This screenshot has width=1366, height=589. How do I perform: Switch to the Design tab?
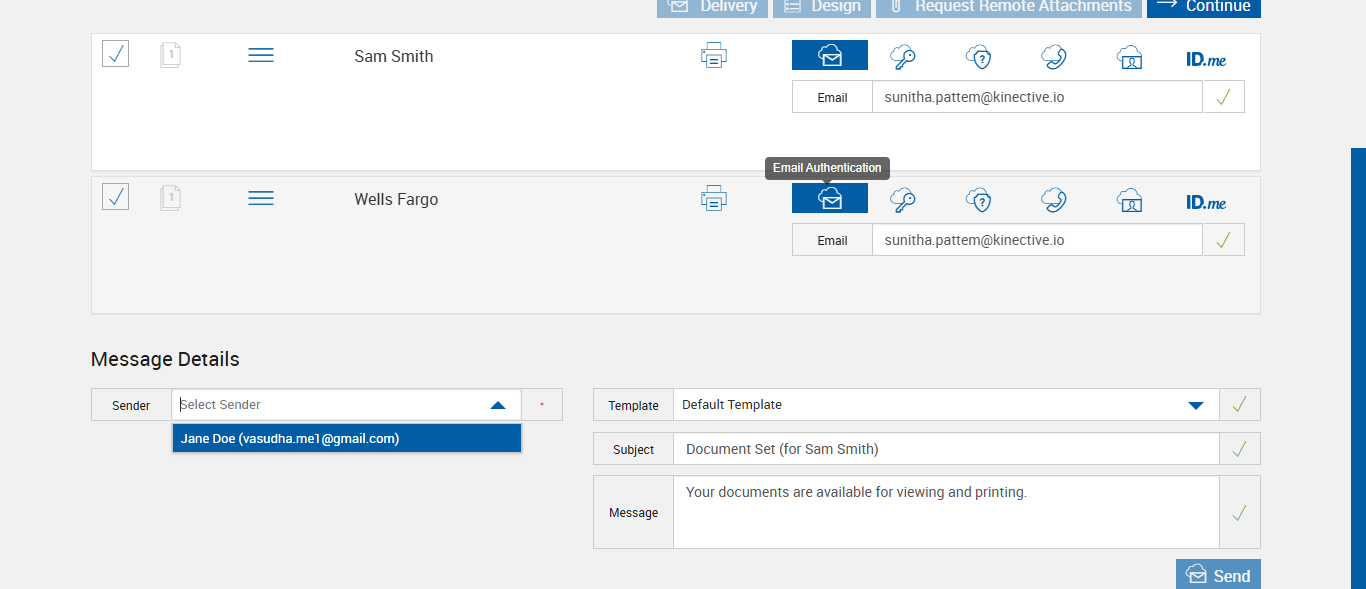pos(821,7)
